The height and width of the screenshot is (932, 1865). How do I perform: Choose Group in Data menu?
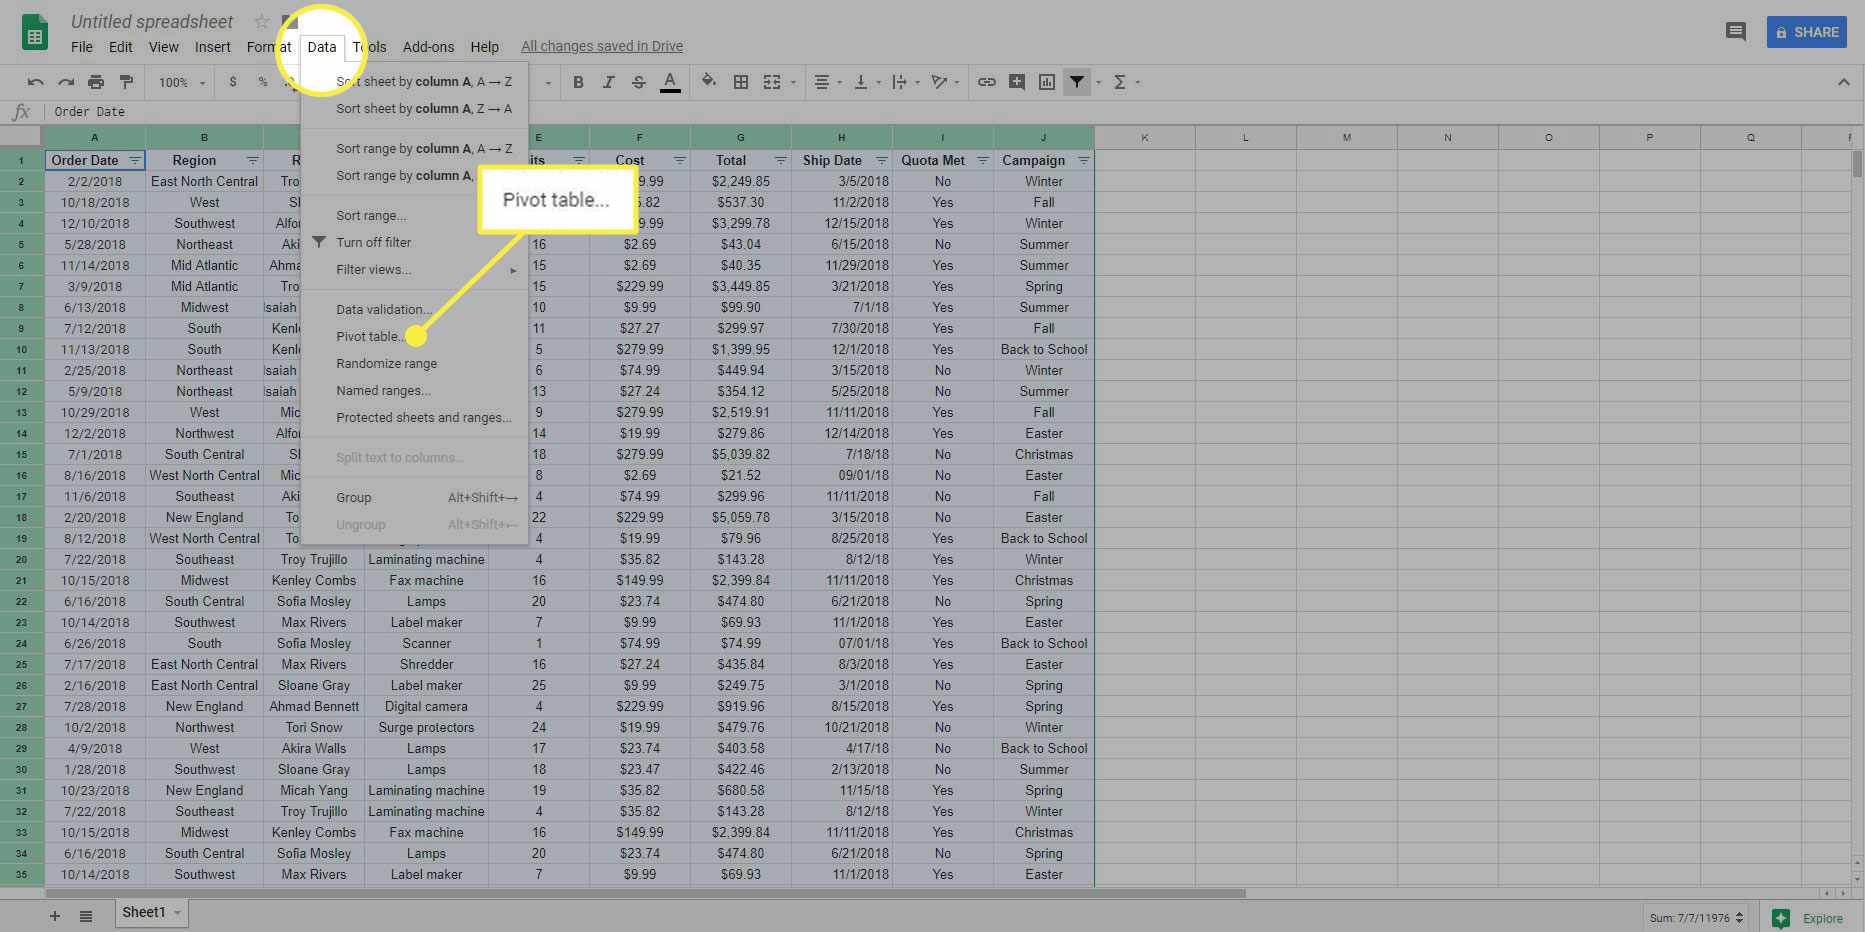(x=414, y=498)
